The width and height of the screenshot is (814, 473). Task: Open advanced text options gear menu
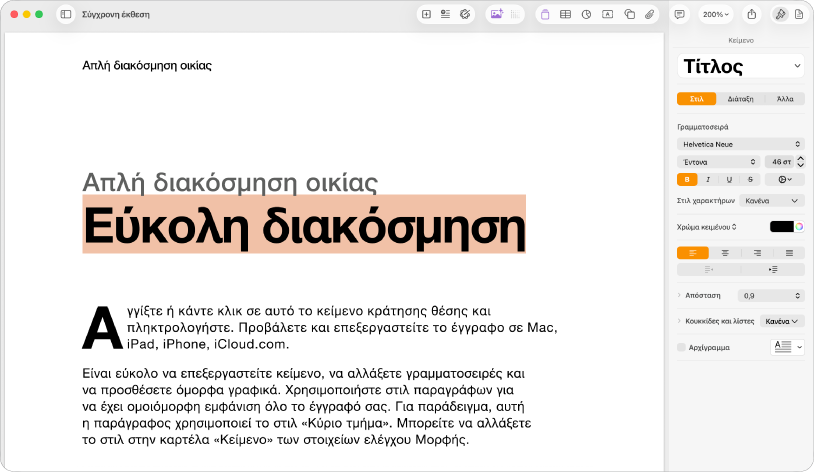click(784, 180)
